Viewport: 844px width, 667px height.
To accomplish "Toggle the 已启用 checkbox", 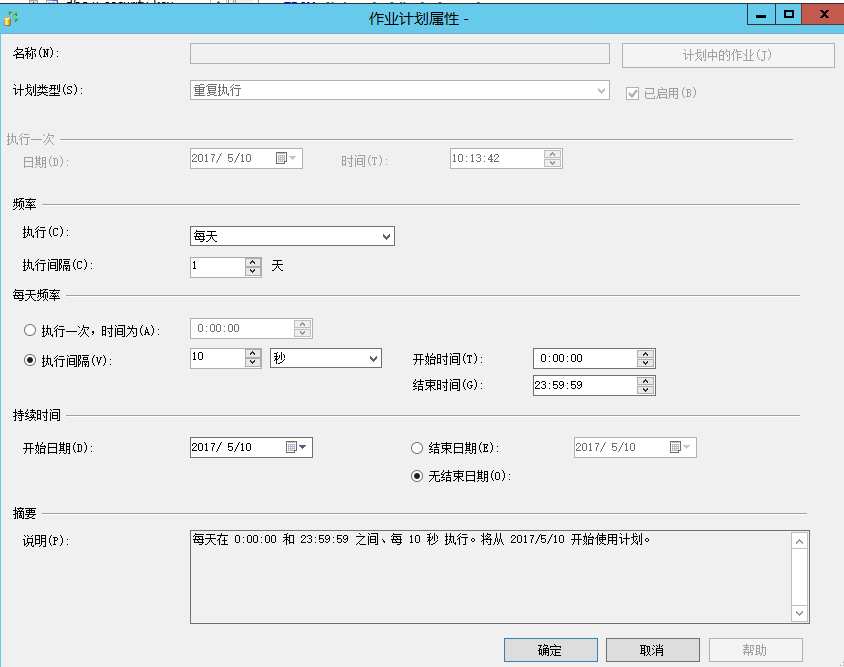I will tap(631, 91).
